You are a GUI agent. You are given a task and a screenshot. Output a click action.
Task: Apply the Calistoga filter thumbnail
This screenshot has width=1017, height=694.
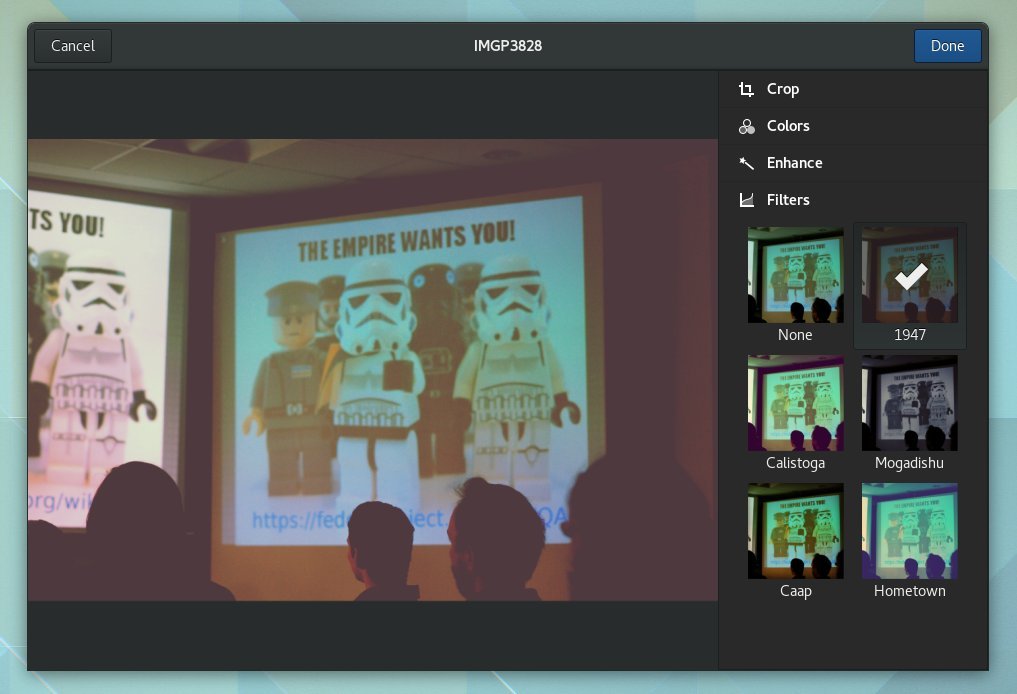coord(795,402)
